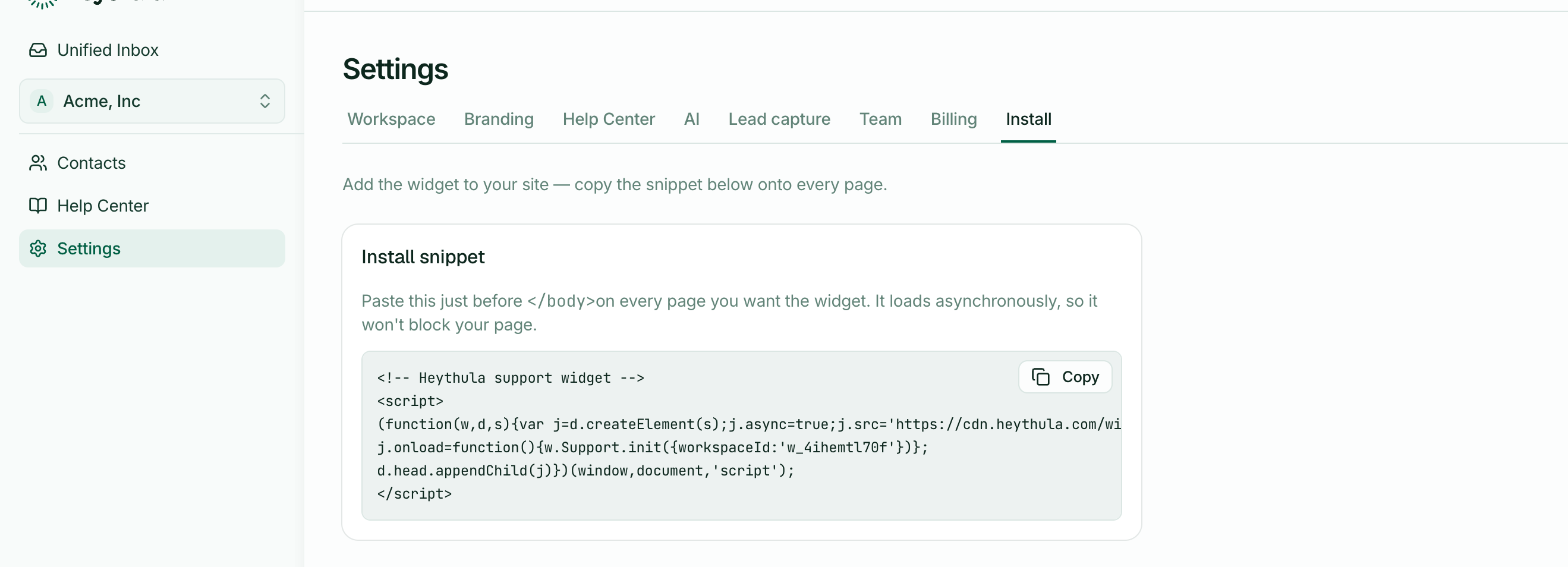Image resolution: width=1568 pixels, height=567 pixels.
Task: Click the workspaceId w_4ihemtl70f line
Action: pos(653,447)
